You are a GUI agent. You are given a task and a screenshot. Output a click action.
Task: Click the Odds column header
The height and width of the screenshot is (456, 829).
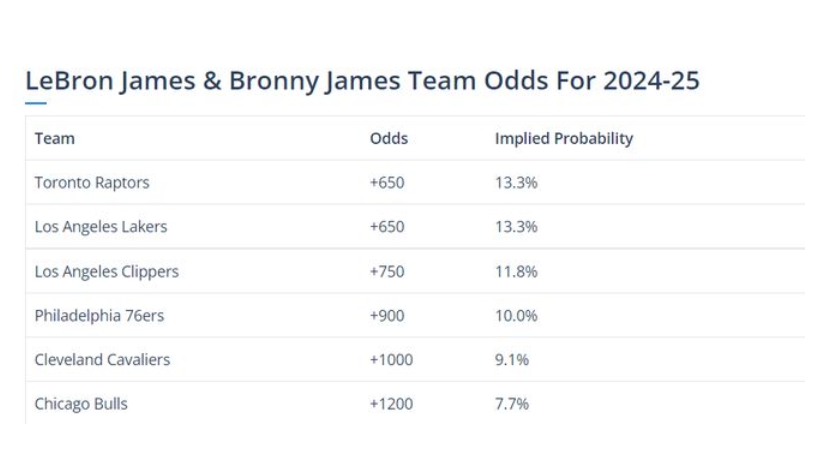click(389, 139)
